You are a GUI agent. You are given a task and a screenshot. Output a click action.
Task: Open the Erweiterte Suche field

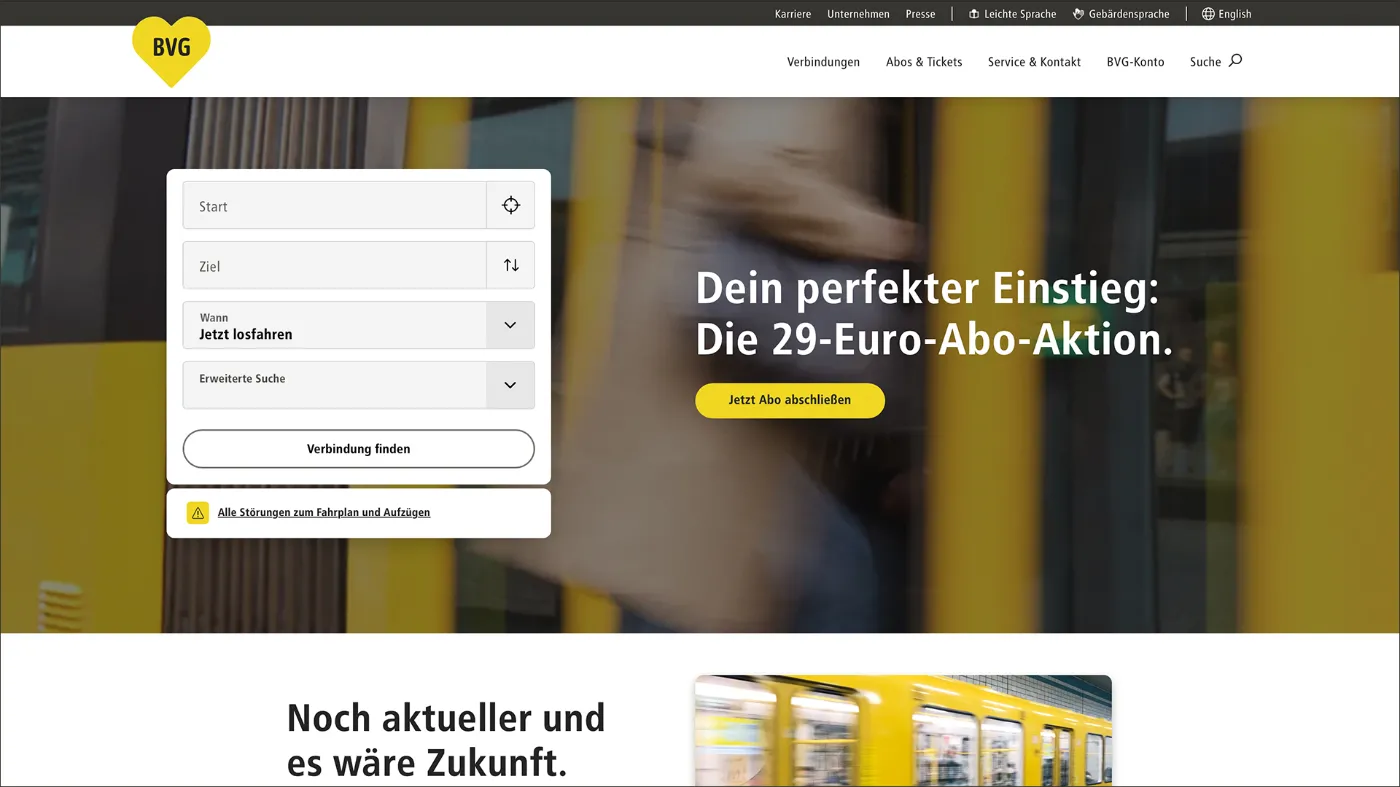pos(359,385)
